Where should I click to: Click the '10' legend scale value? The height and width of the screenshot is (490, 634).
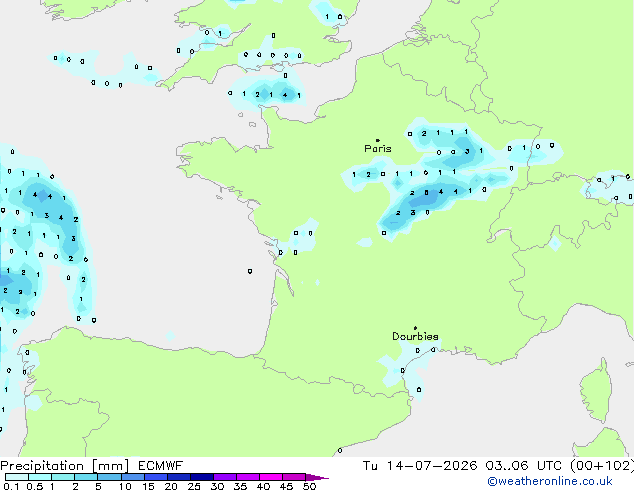click(125, 486)
